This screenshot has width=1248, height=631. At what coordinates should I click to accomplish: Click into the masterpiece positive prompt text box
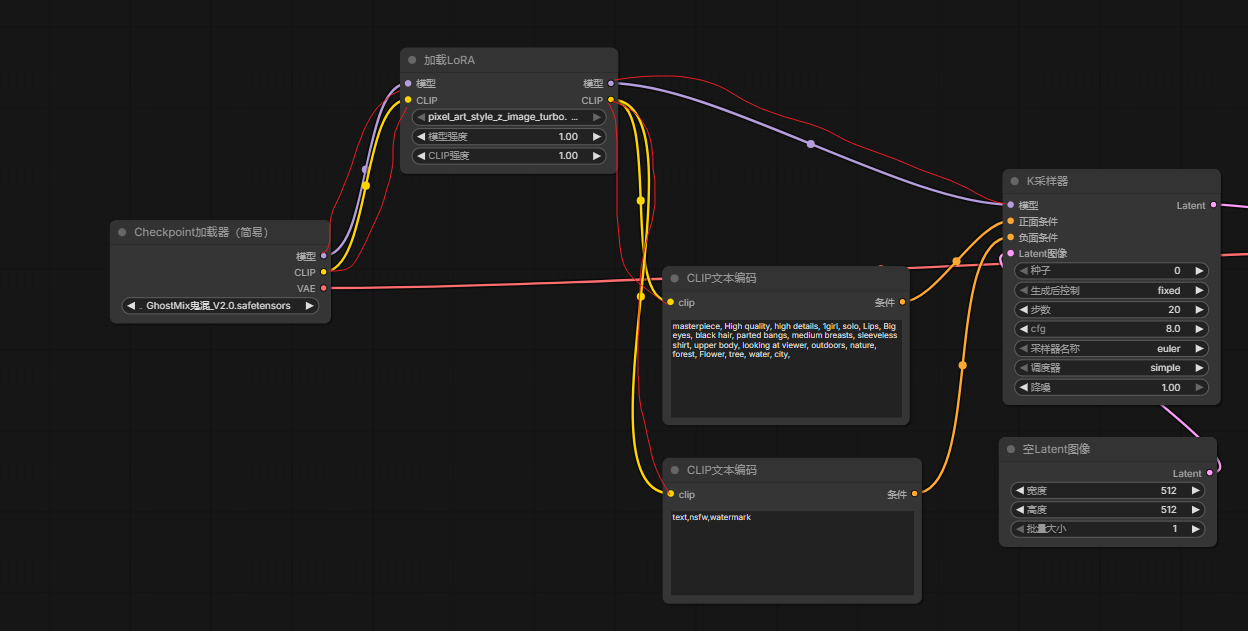[786, 368]
